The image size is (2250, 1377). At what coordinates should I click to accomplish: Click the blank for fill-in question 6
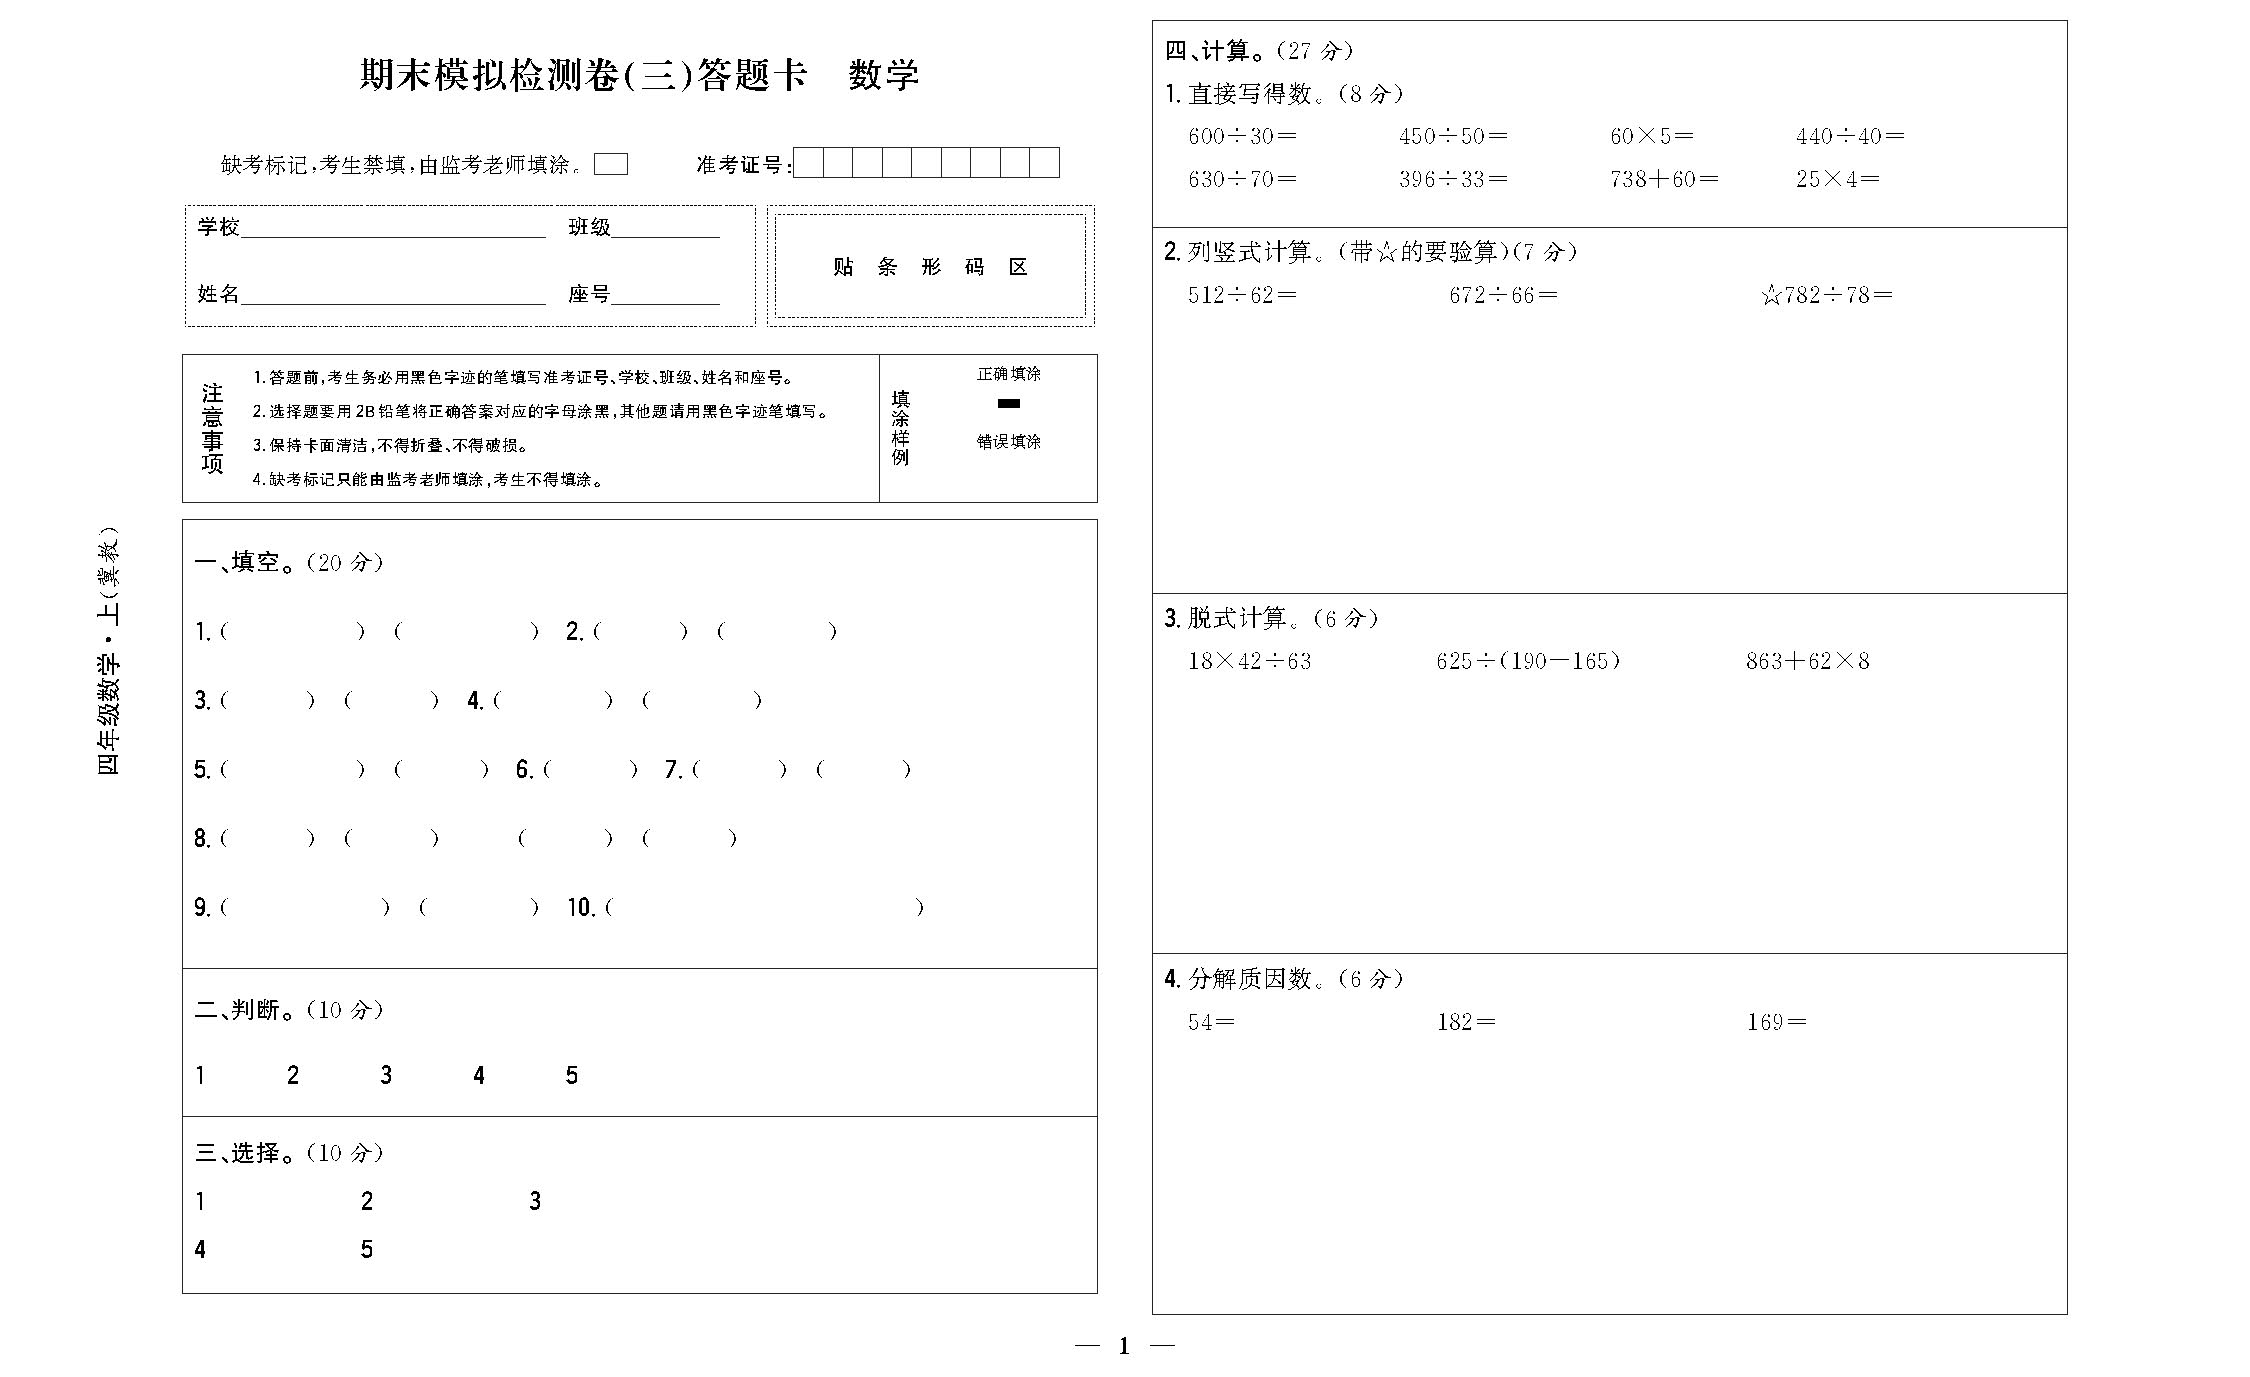click(590, 770)
